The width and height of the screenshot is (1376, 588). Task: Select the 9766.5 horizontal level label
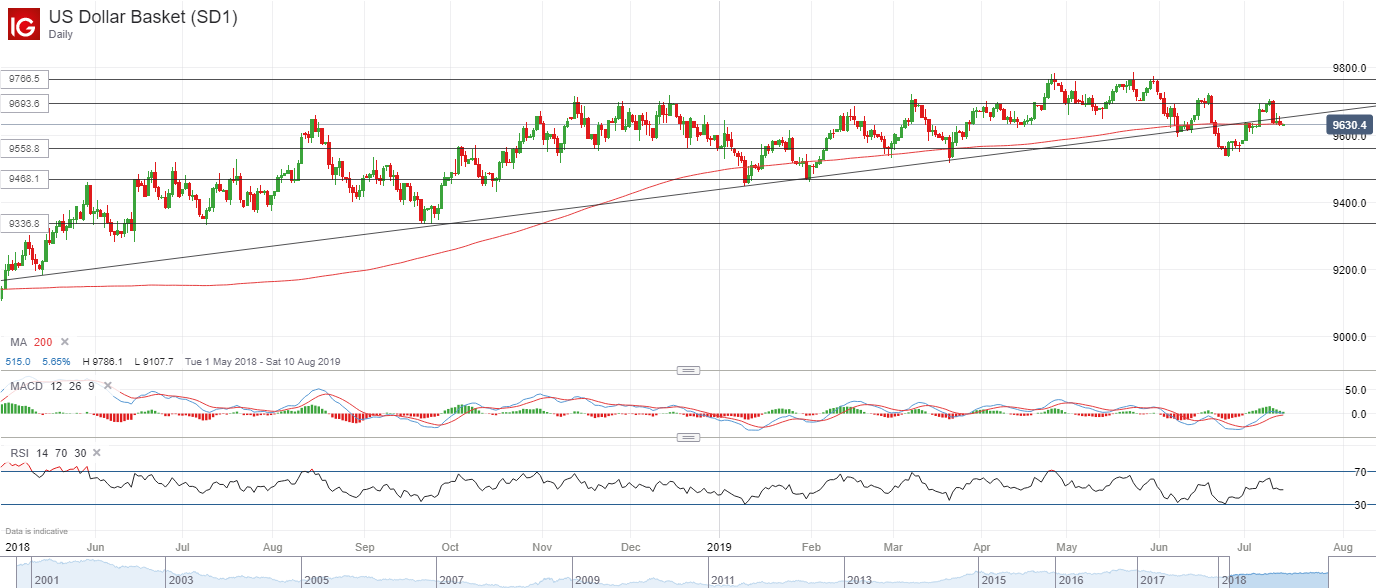[x=24, y=78]
